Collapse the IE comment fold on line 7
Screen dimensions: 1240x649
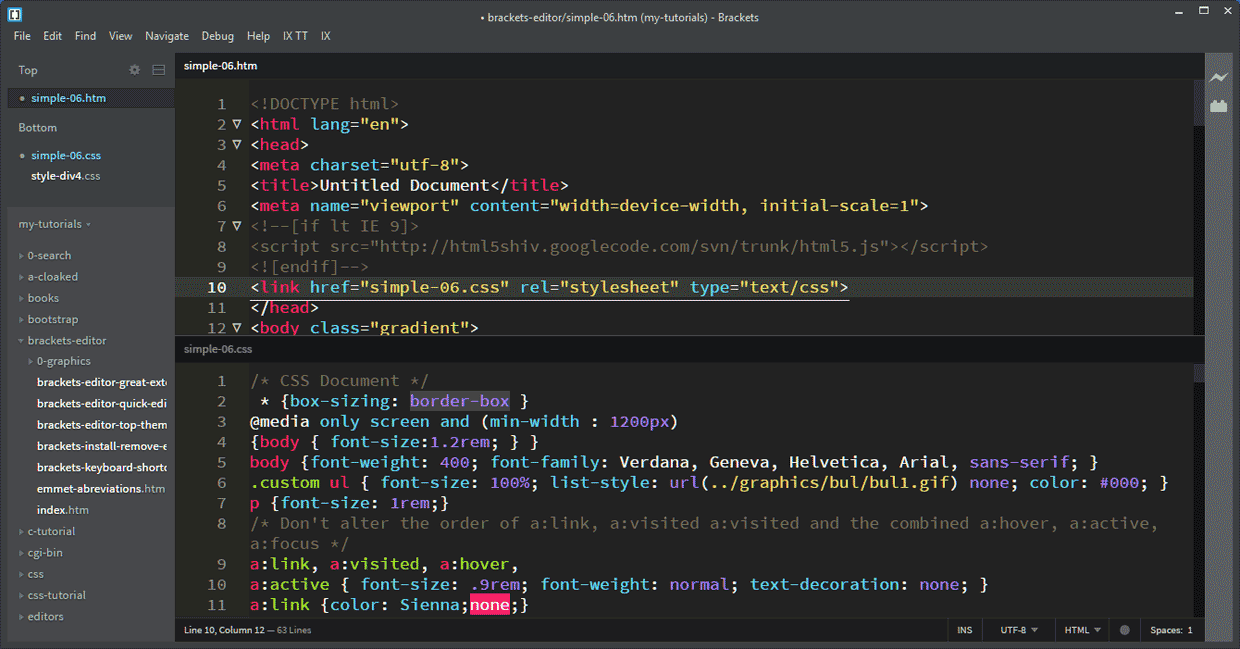pyautogui.click(x=237, y=226)
